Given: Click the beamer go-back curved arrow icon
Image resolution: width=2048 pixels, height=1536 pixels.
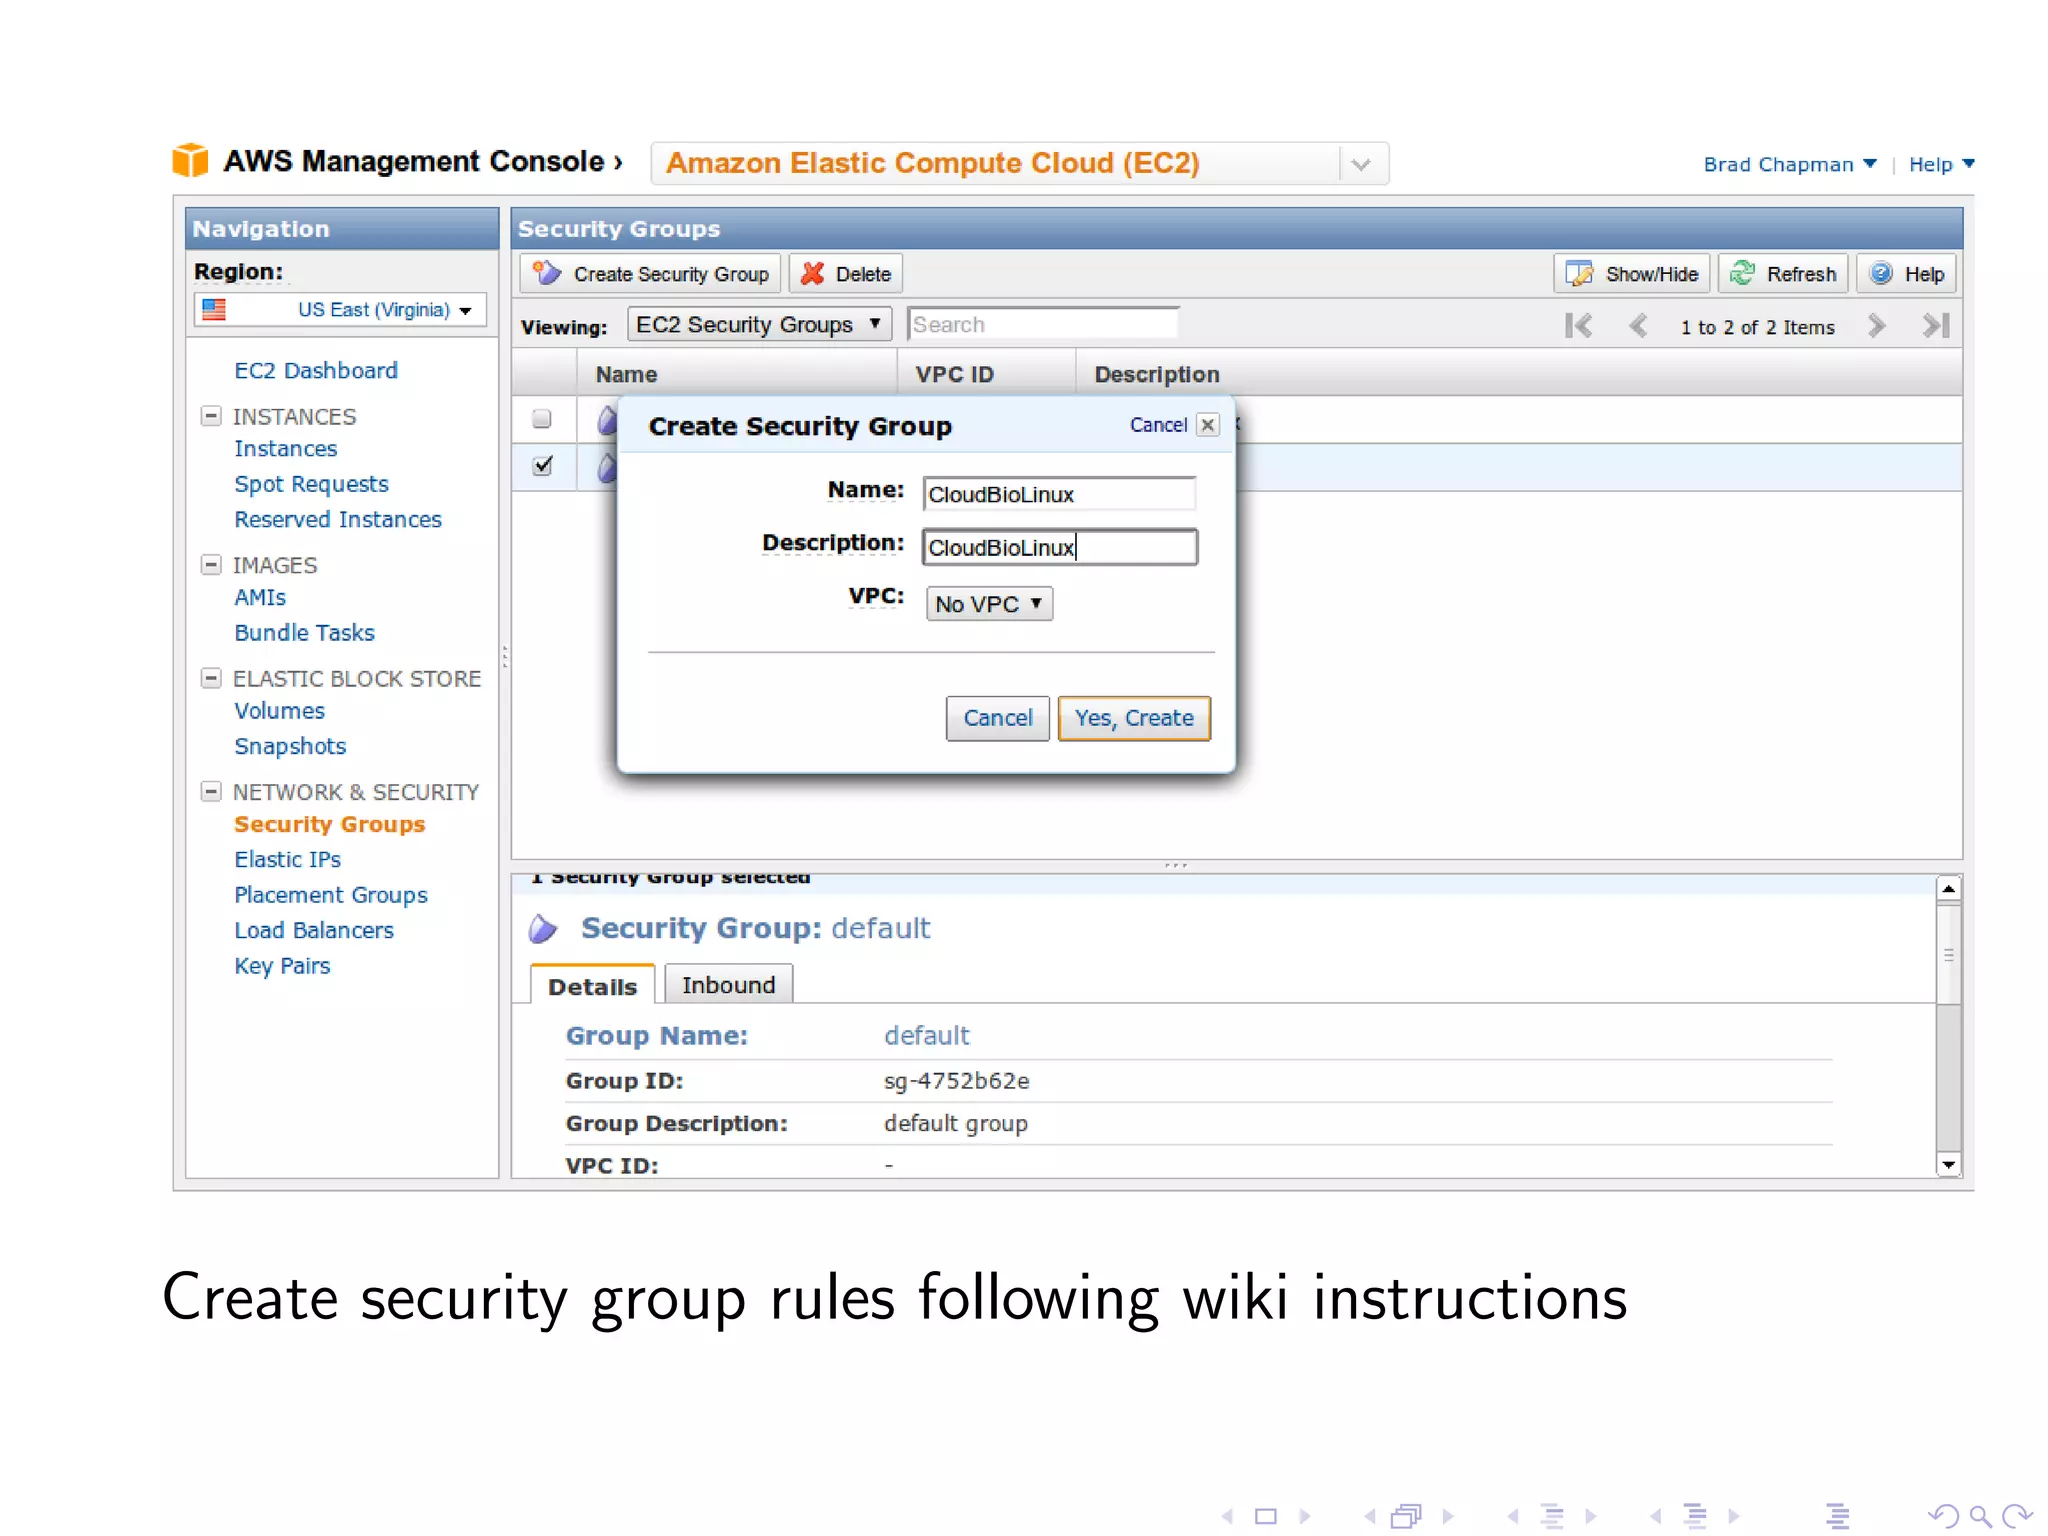Looking at the screenshot, I should 1943,1516.
